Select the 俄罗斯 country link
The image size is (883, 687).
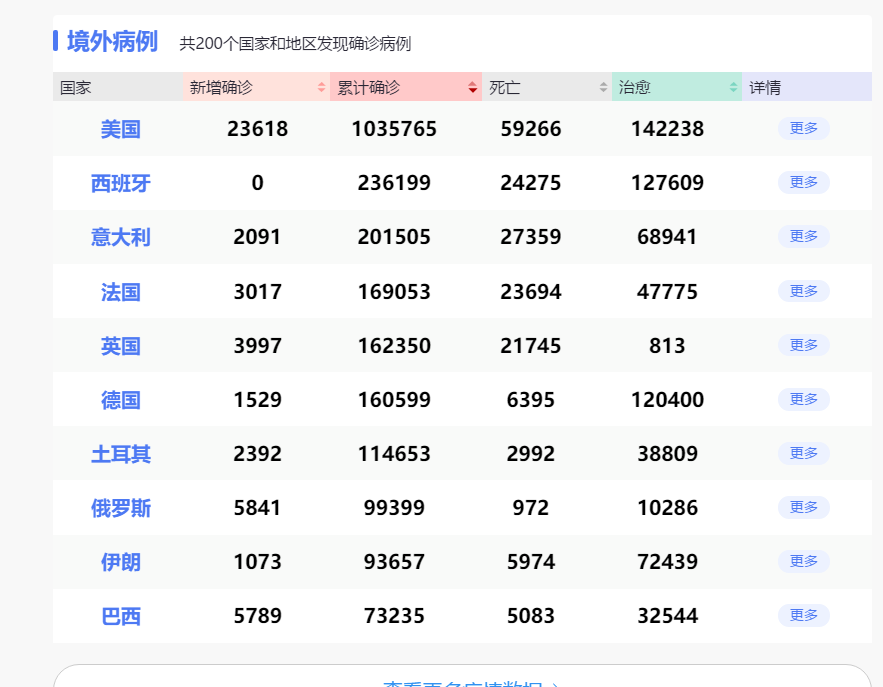[121, 508]
